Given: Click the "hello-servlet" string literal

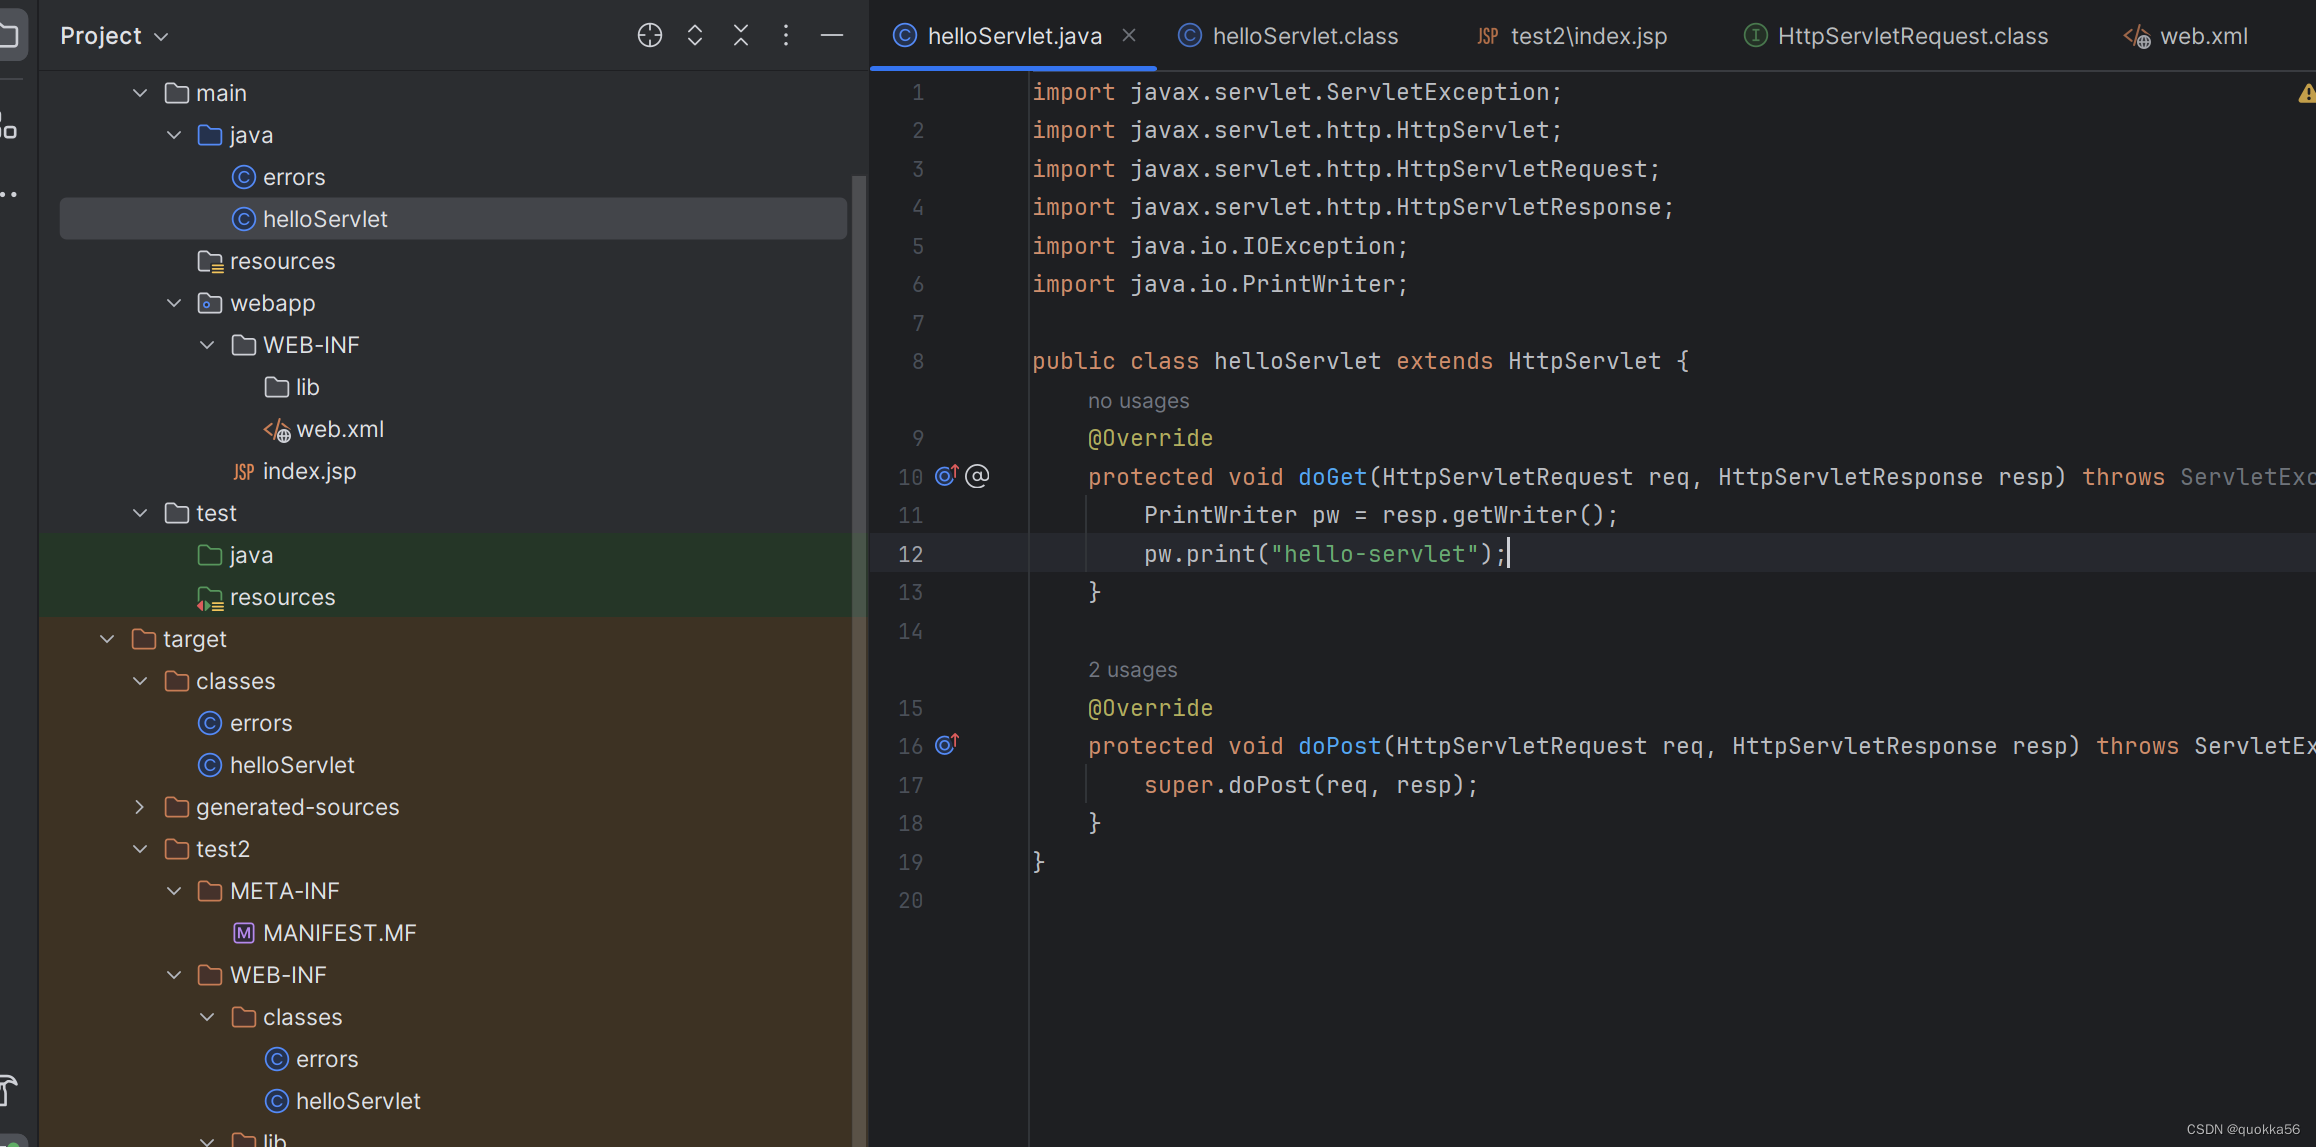Looking at the screenshot, I should pyautogui.click(x=1374, y=554).
